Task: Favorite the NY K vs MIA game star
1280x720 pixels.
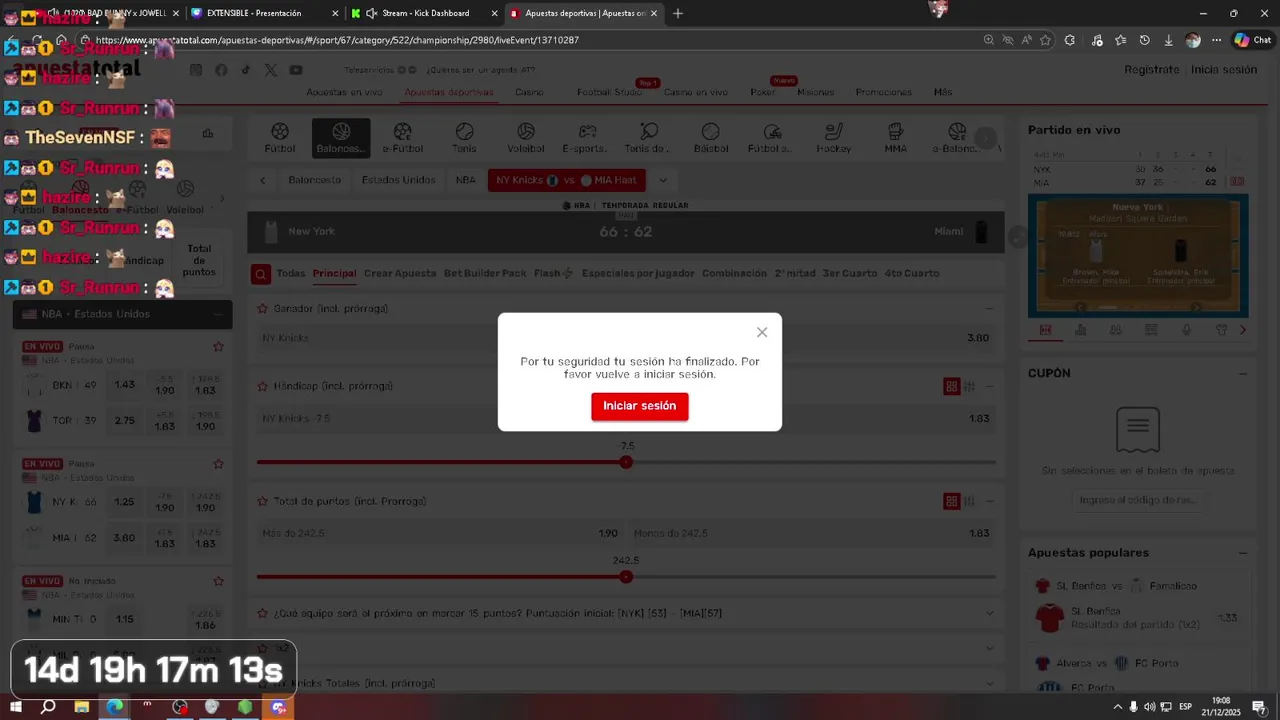Action: click(218, 464)
